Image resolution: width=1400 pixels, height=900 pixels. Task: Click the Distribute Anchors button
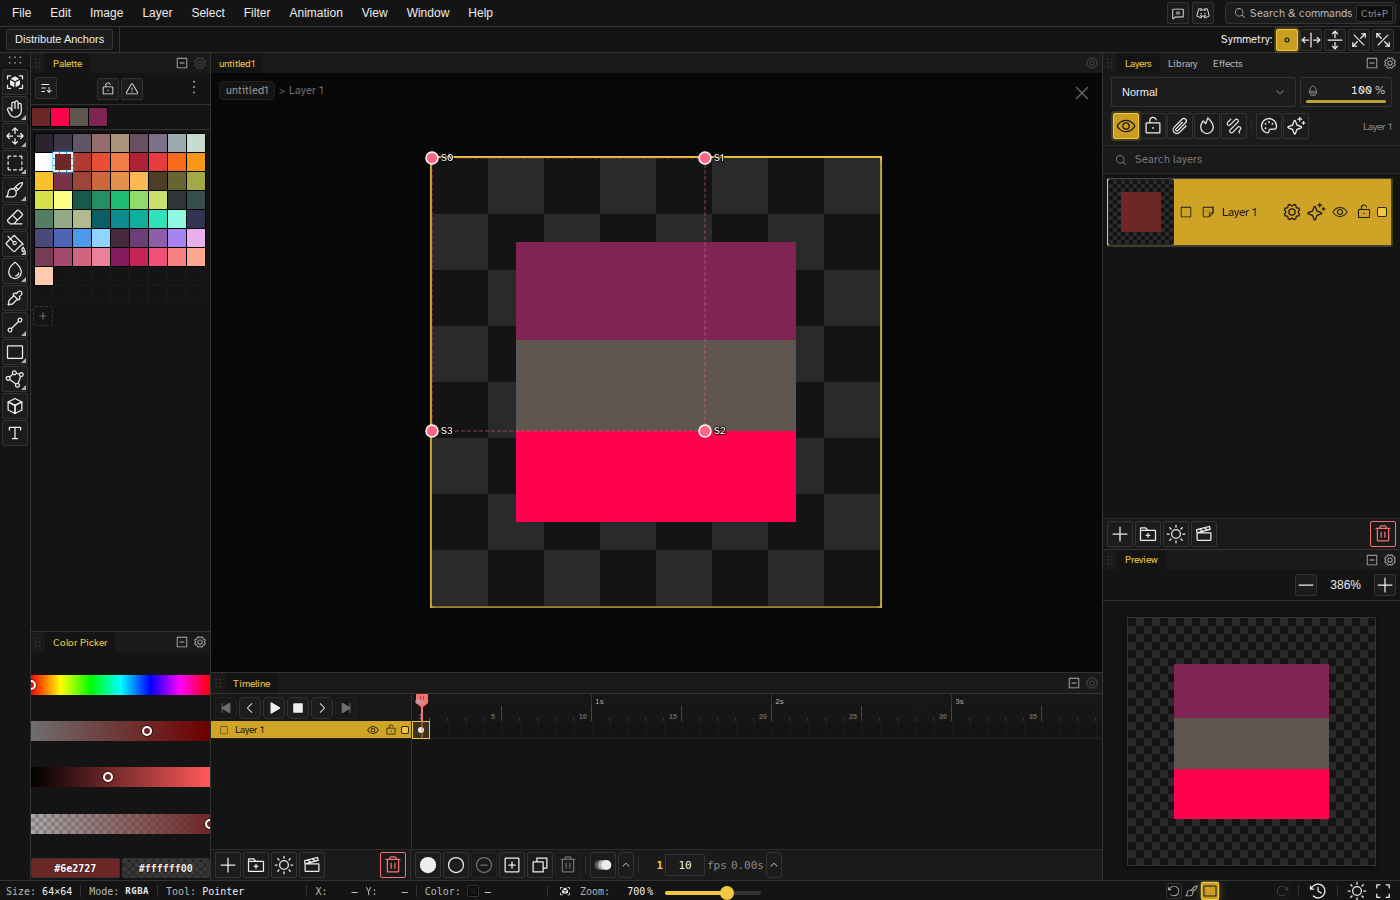[x=60, y=40]
